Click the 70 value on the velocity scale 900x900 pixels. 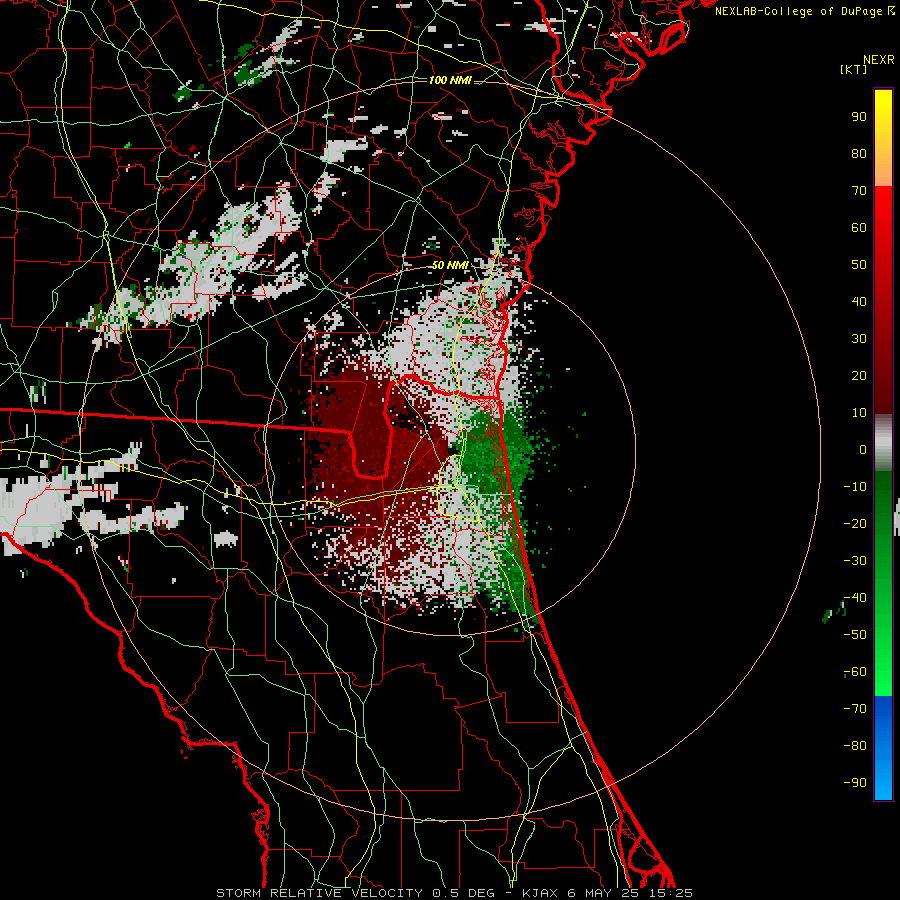click(859, 191)
